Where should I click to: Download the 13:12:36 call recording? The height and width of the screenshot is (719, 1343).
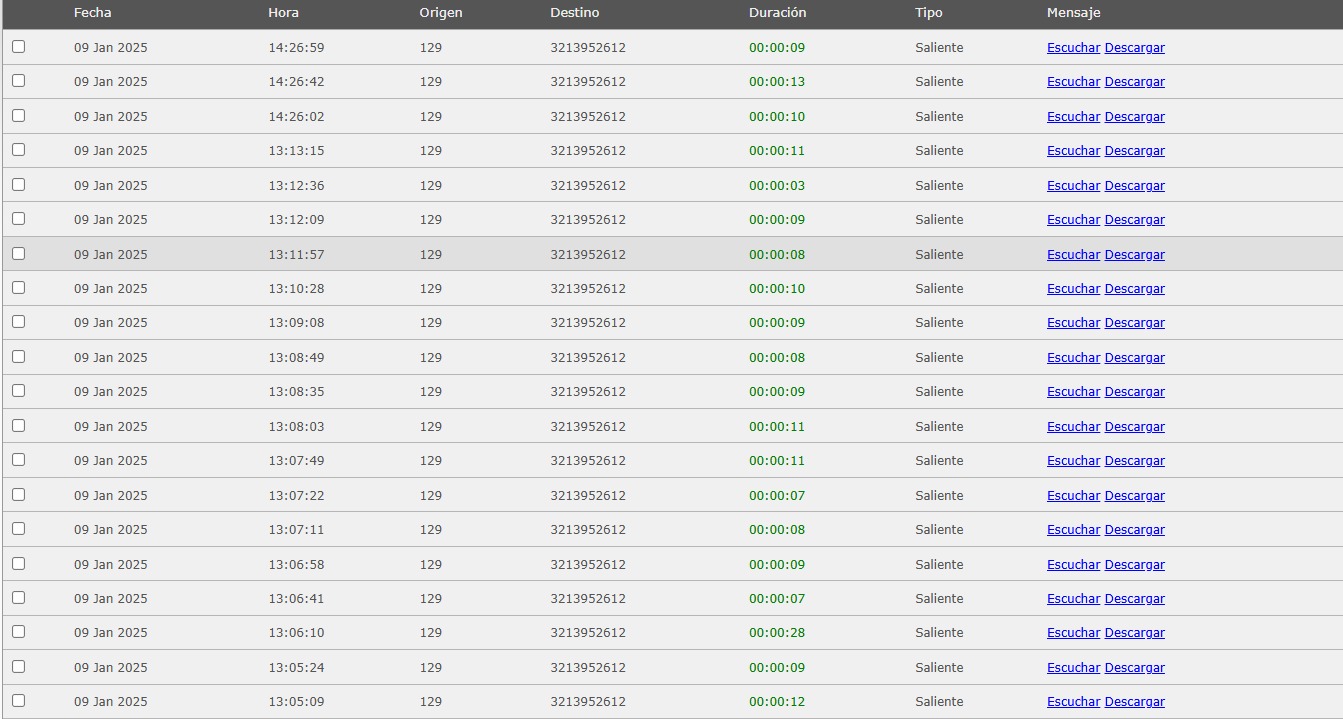(1134, 186)
